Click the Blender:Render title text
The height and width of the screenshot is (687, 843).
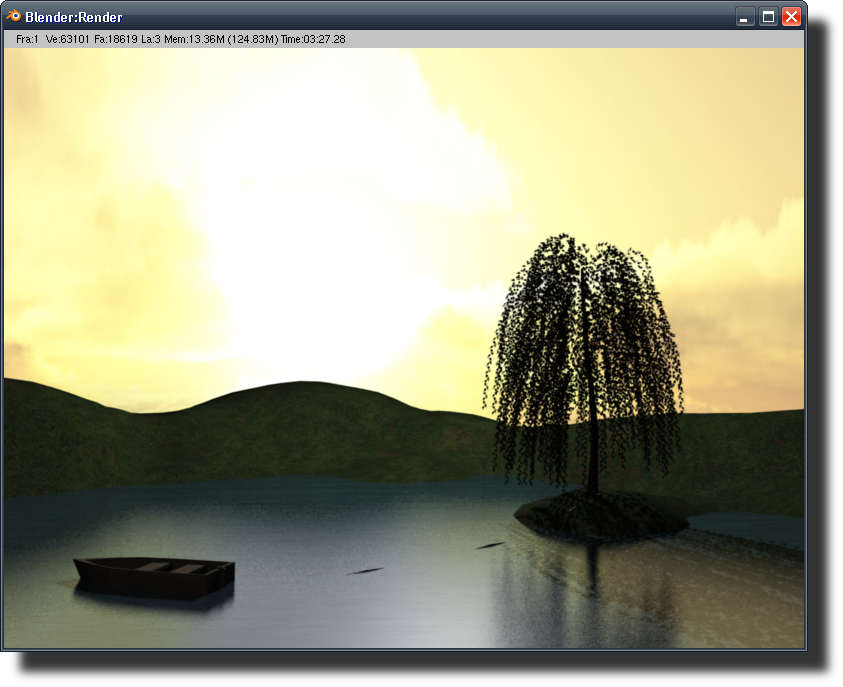click(74, 17)
